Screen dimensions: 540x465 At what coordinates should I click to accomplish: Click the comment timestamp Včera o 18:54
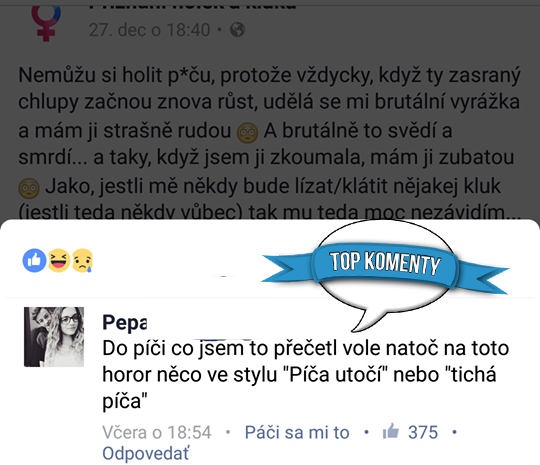157,432
